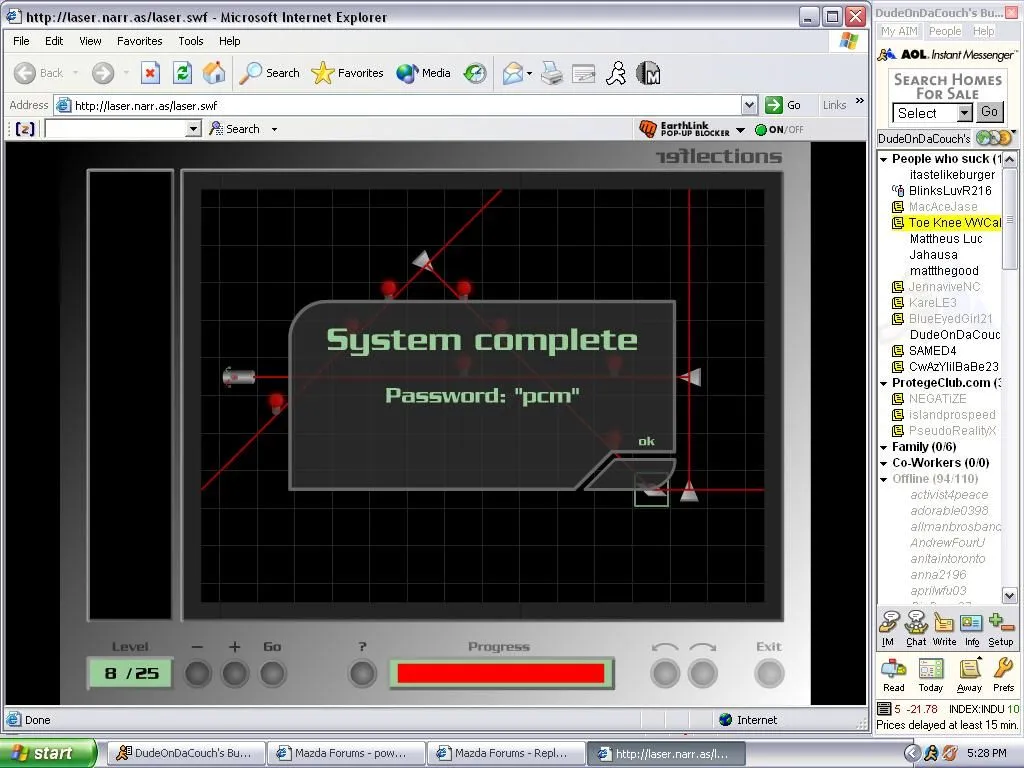Open the address bar dropdown arrow
Image resolution: width=1024 pixels, height=768 pixels.
749,105
